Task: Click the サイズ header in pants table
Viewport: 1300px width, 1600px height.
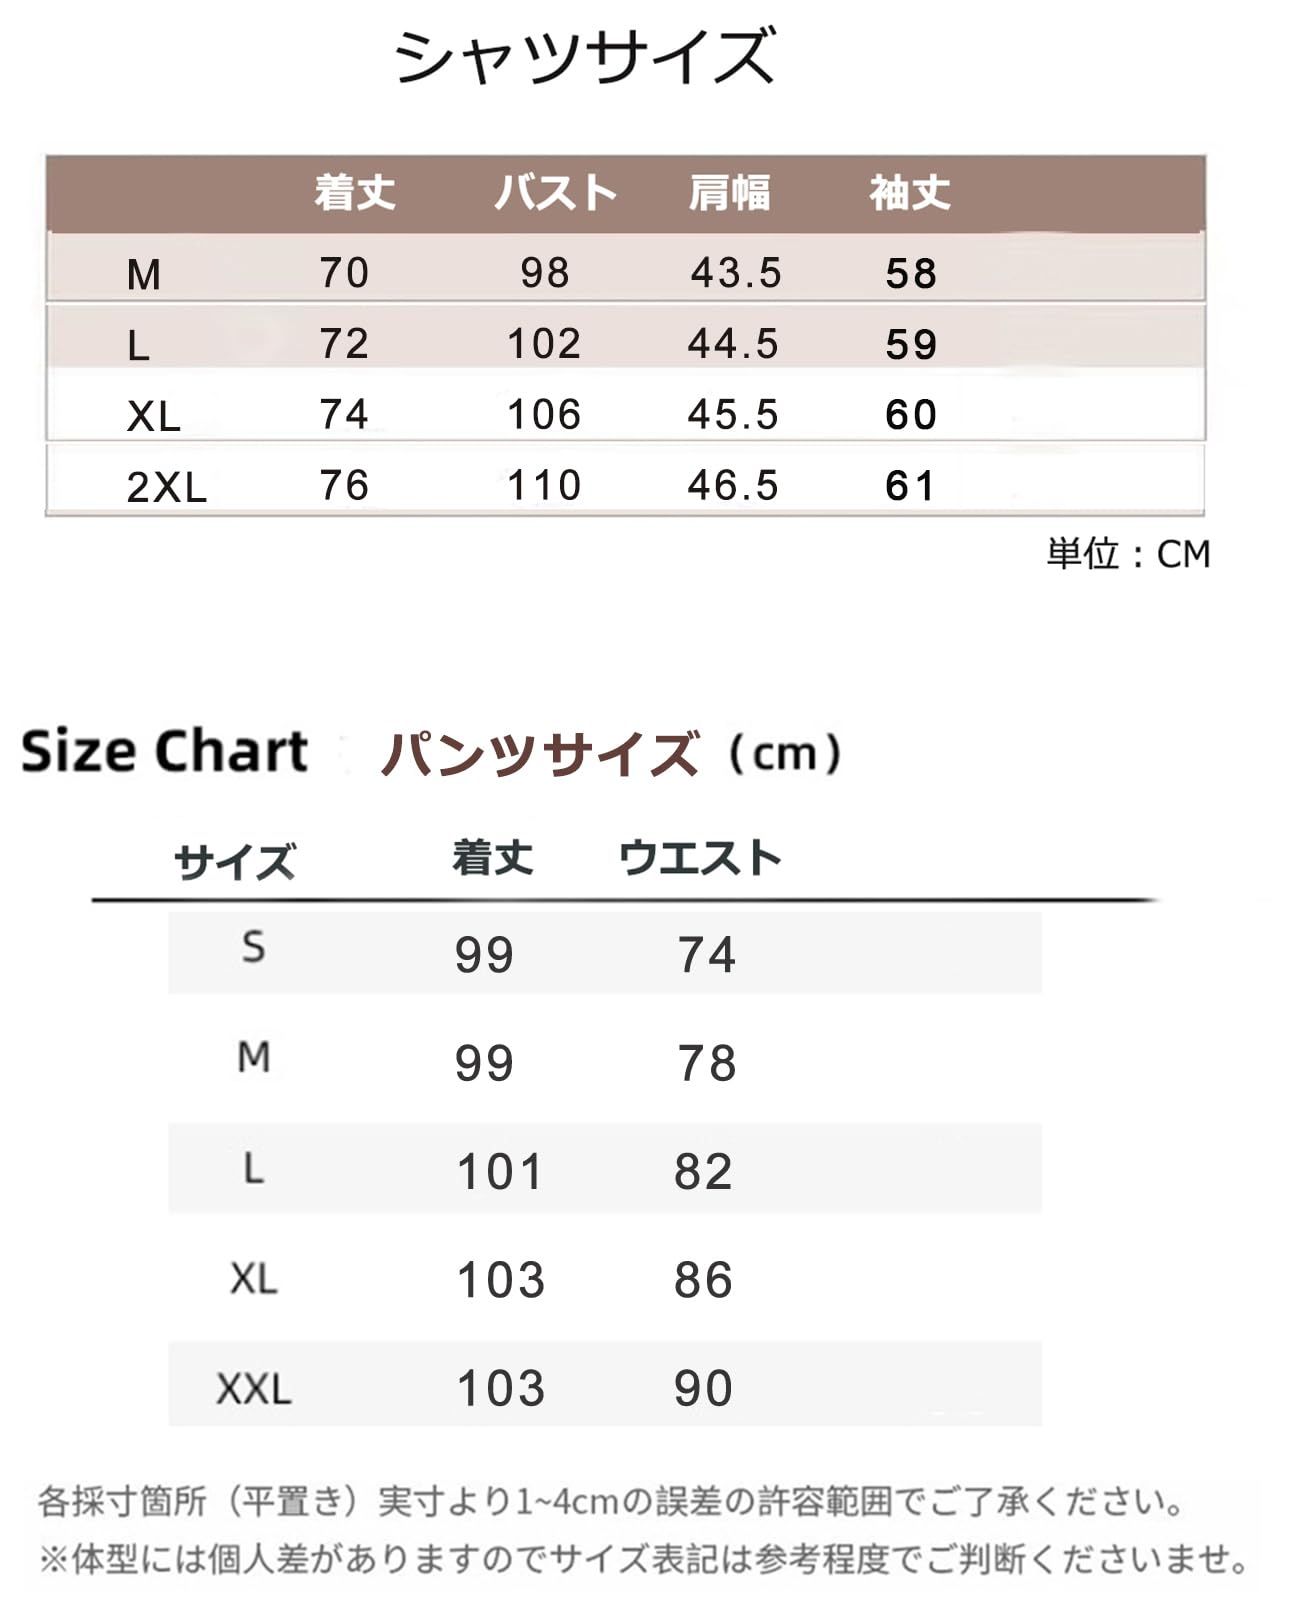Action: click(235, 861)
